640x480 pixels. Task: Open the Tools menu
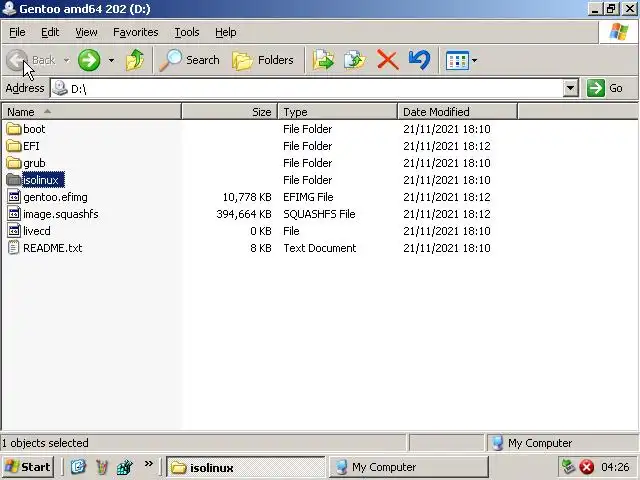coord(187,32)
